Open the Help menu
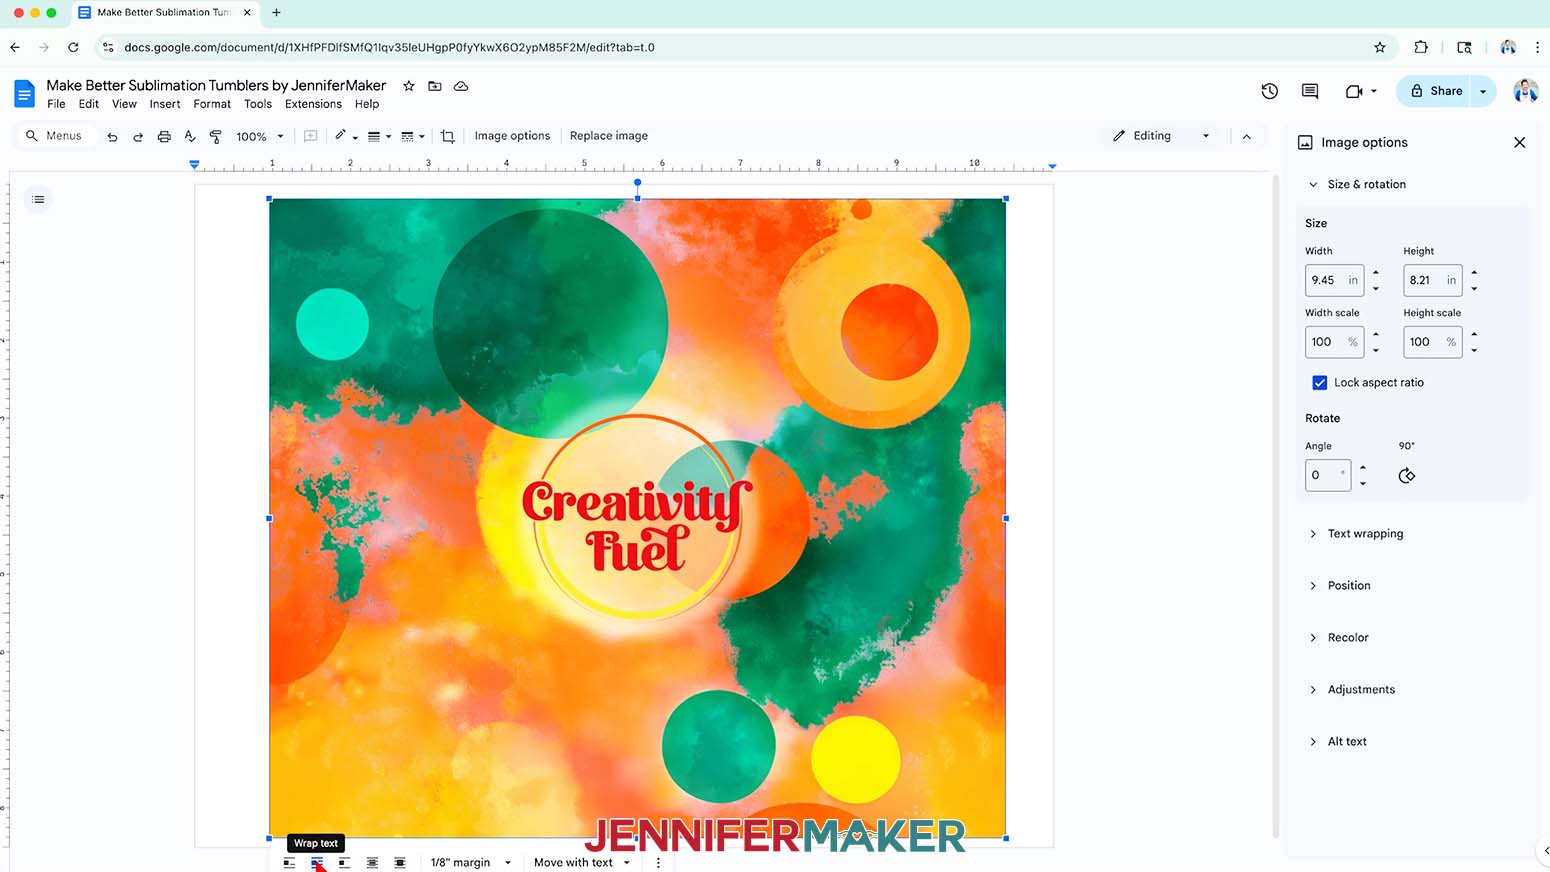 tap(367, 104)
